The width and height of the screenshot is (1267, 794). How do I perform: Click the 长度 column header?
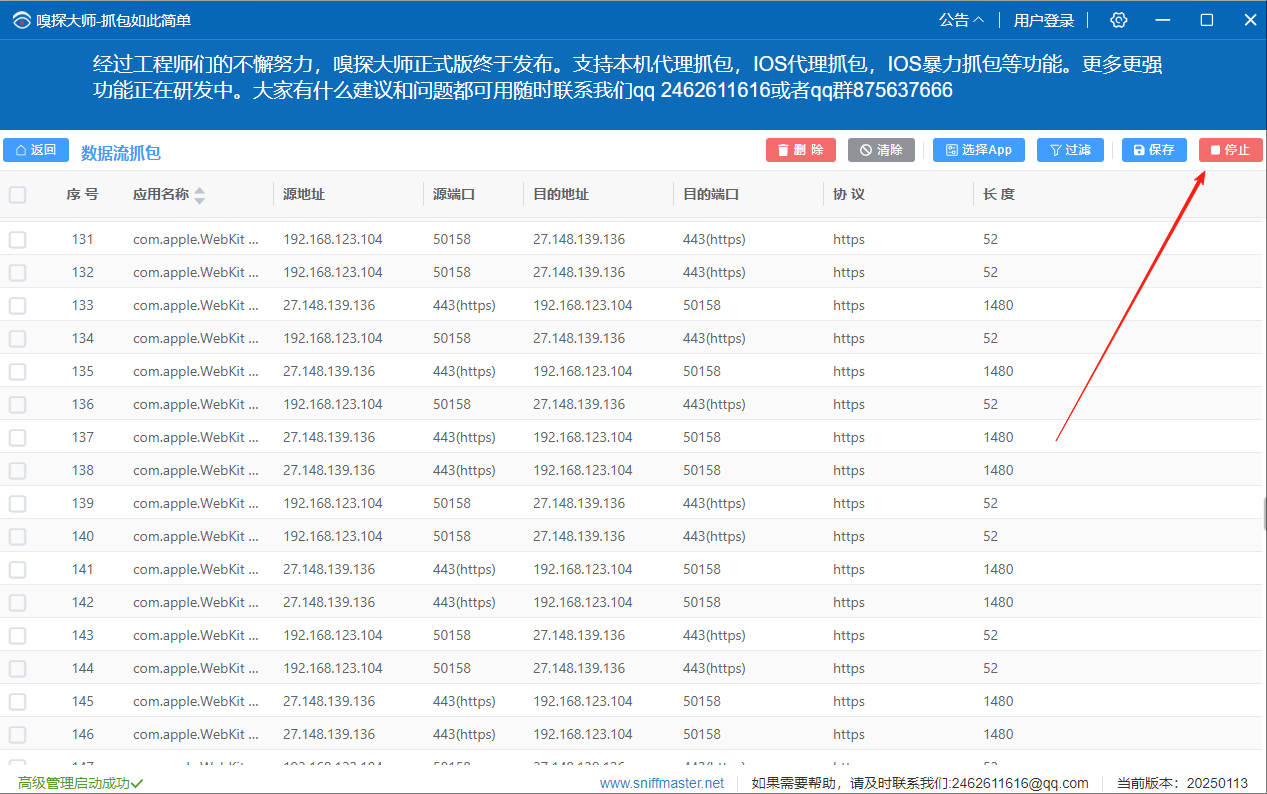pyautogui.click(x=999, y=195)
